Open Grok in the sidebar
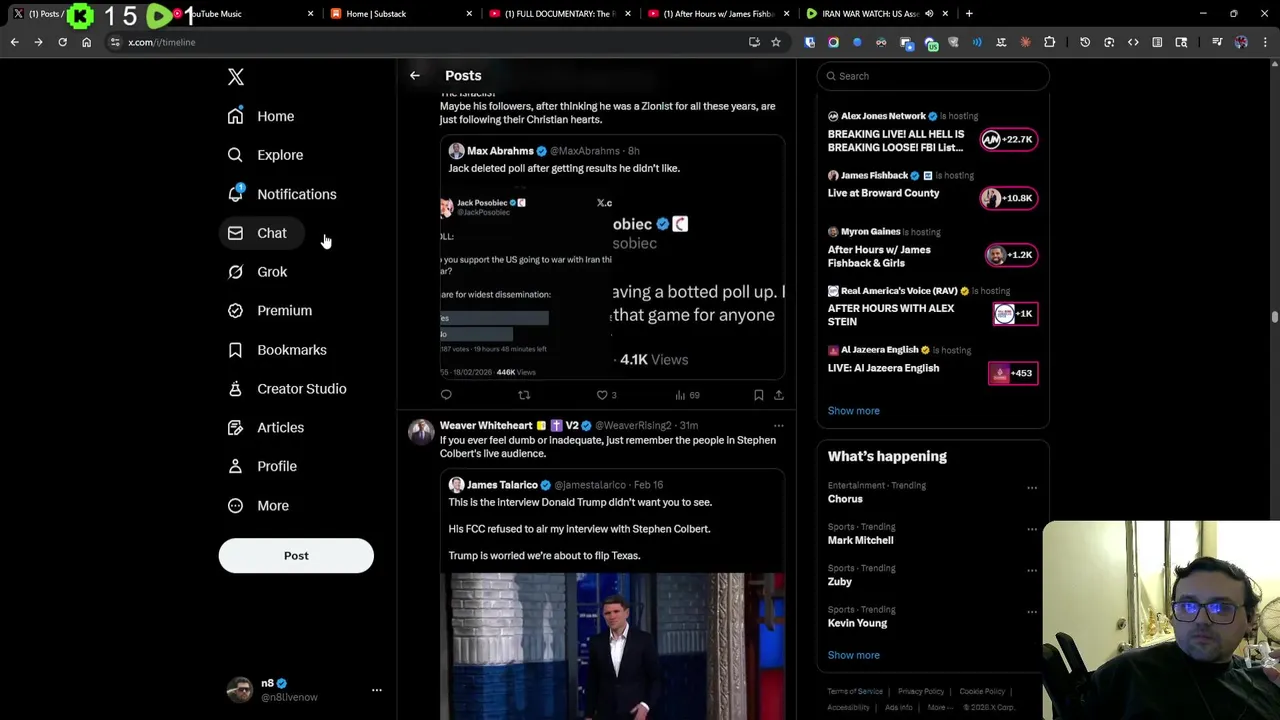Screen dimensions: 1280x720 pos(257,272)
